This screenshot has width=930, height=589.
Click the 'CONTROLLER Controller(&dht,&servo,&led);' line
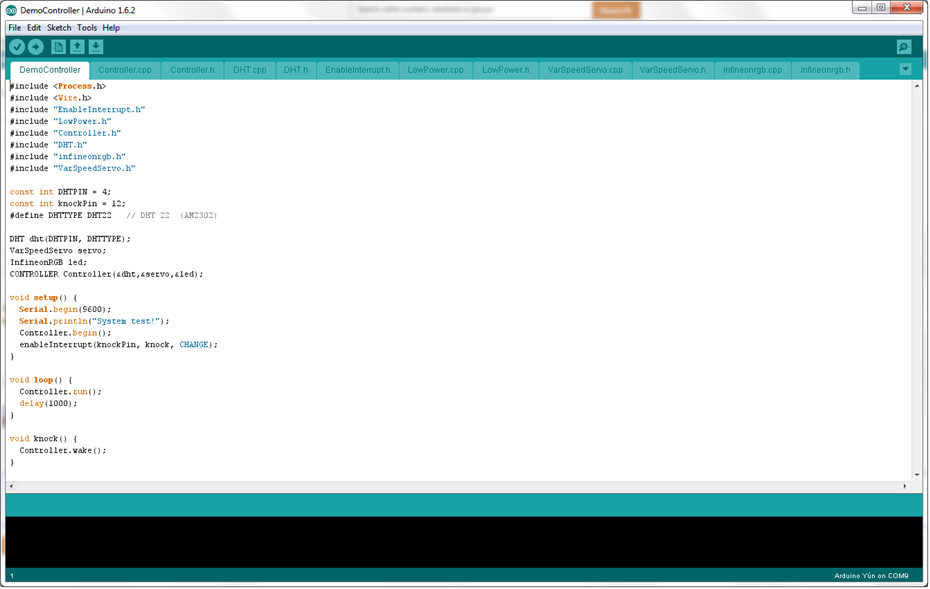106,274
